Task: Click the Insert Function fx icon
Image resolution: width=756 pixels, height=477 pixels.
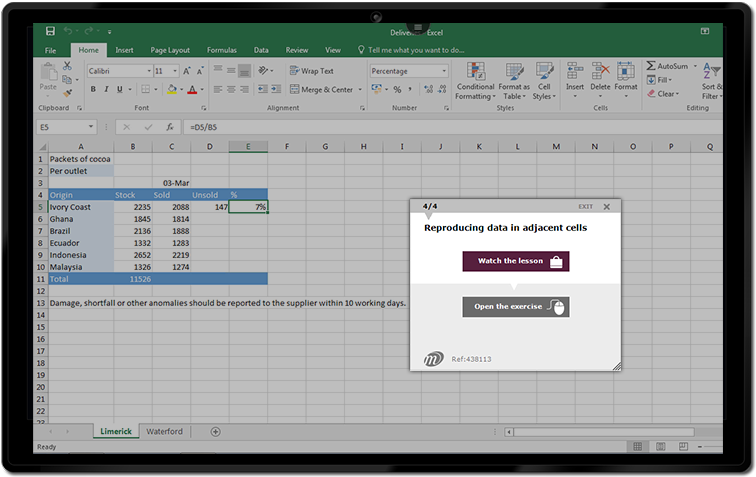Action: [170, 127]
